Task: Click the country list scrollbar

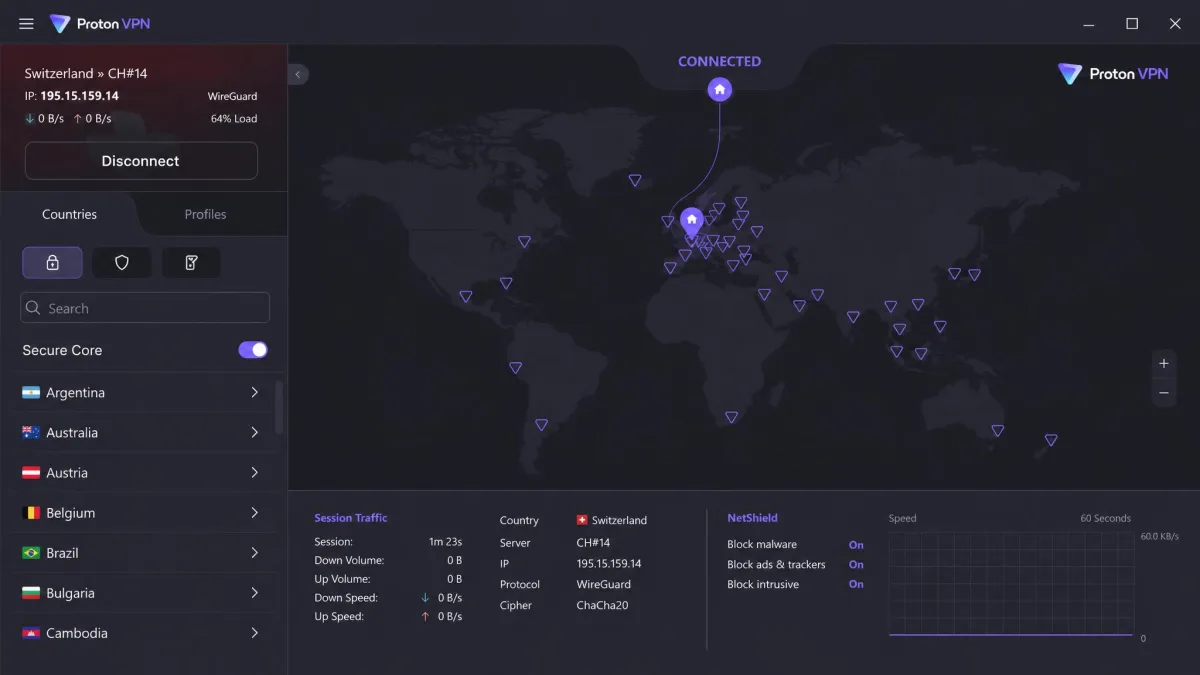Action: tap(279, 407)
